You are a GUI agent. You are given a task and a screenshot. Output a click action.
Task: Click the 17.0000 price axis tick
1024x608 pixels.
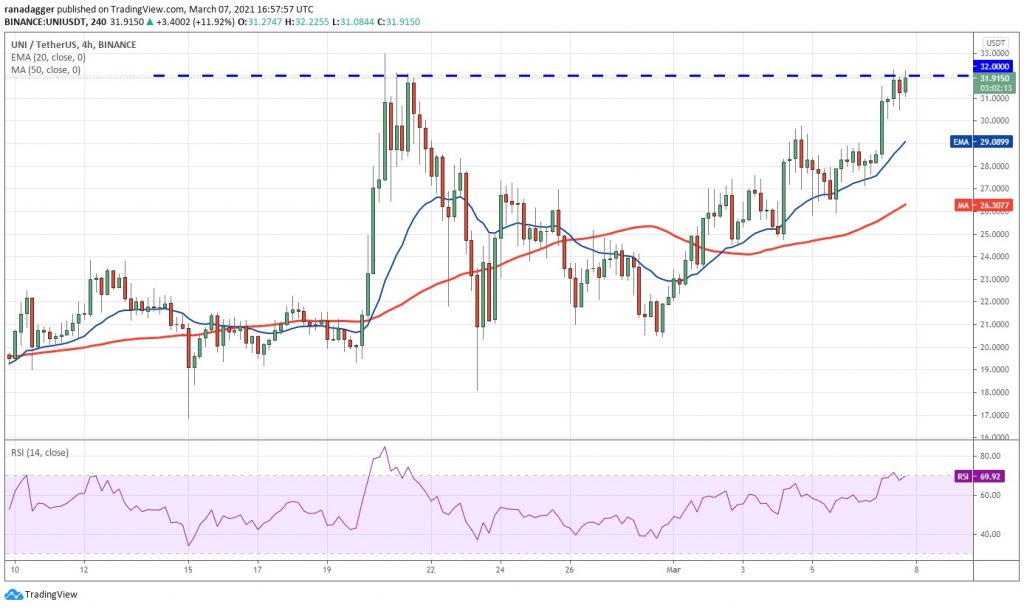point(993,415)
